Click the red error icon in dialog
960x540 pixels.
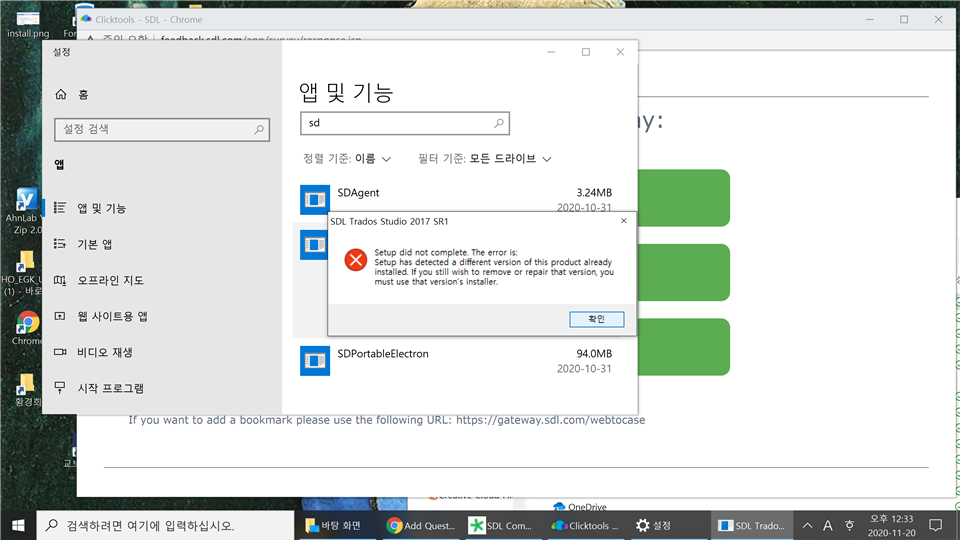[355, 260]
